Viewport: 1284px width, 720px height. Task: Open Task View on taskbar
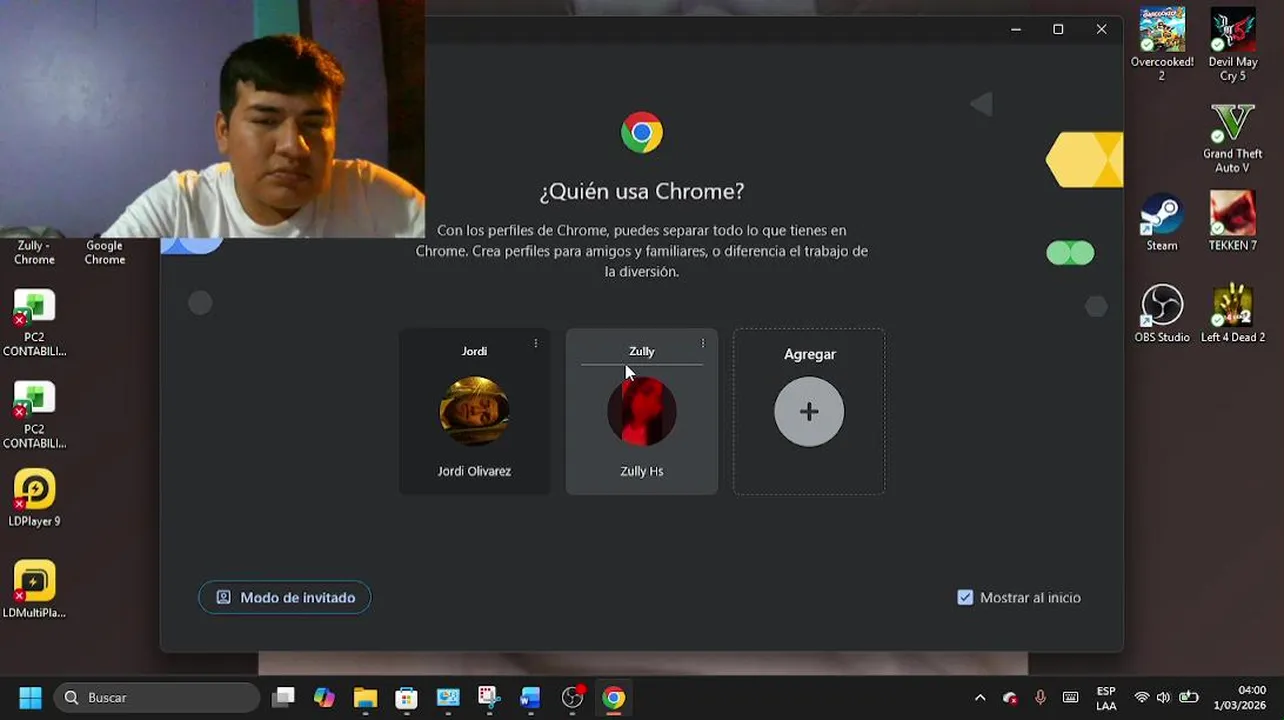(284, 697)
